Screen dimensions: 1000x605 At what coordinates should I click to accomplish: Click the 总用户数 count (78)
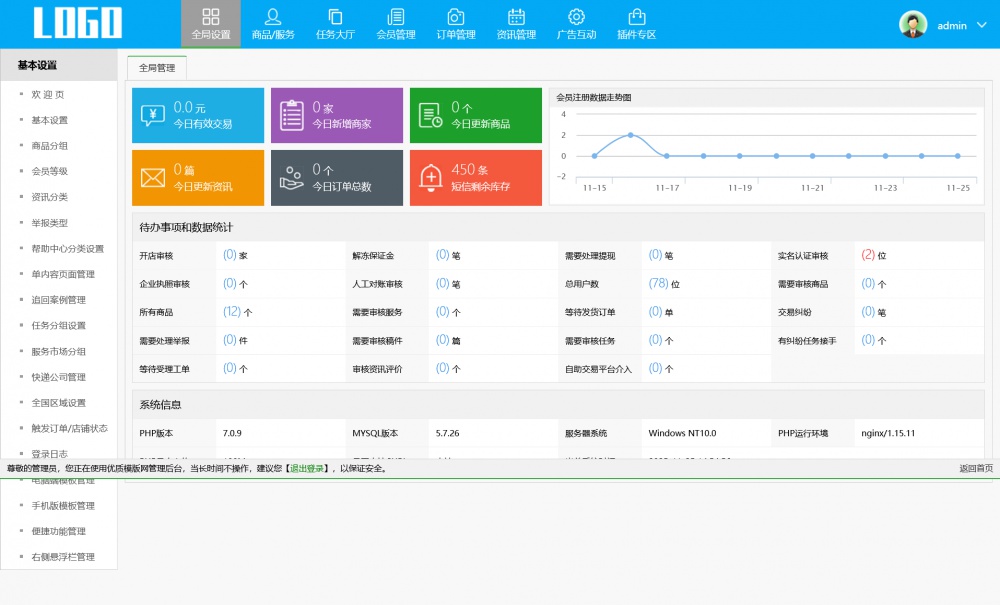click(x=658, y=284)
